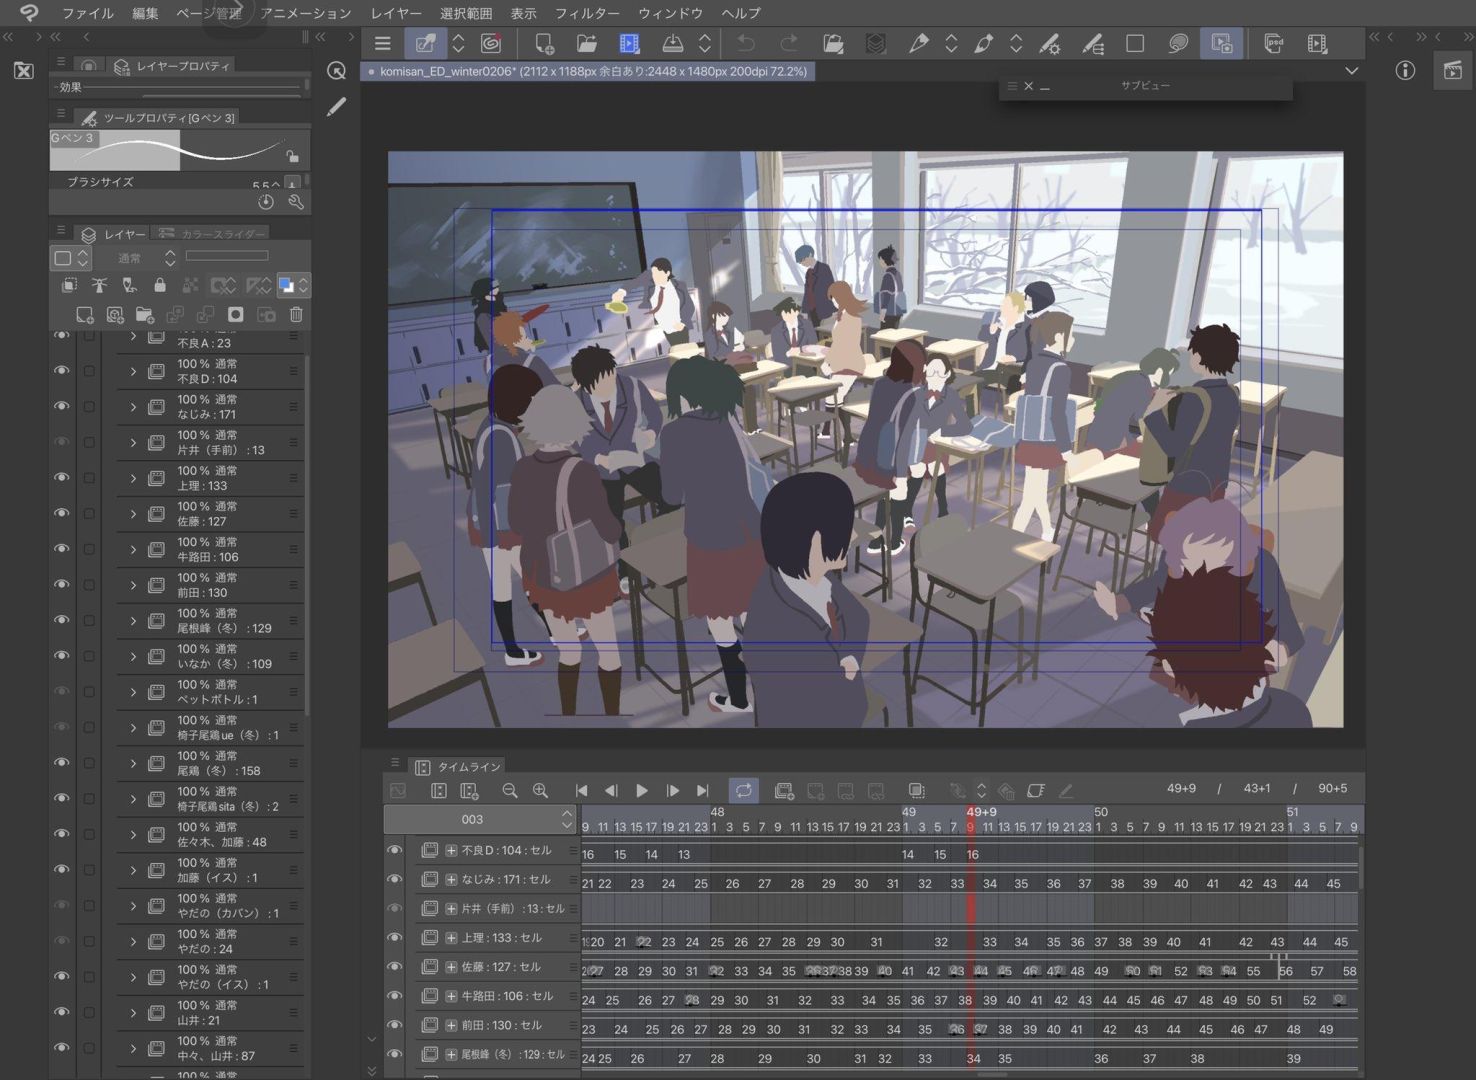Click the open file folder icon
Viewport: 1476px width, 1080px height.
click(x=586, y=43)
